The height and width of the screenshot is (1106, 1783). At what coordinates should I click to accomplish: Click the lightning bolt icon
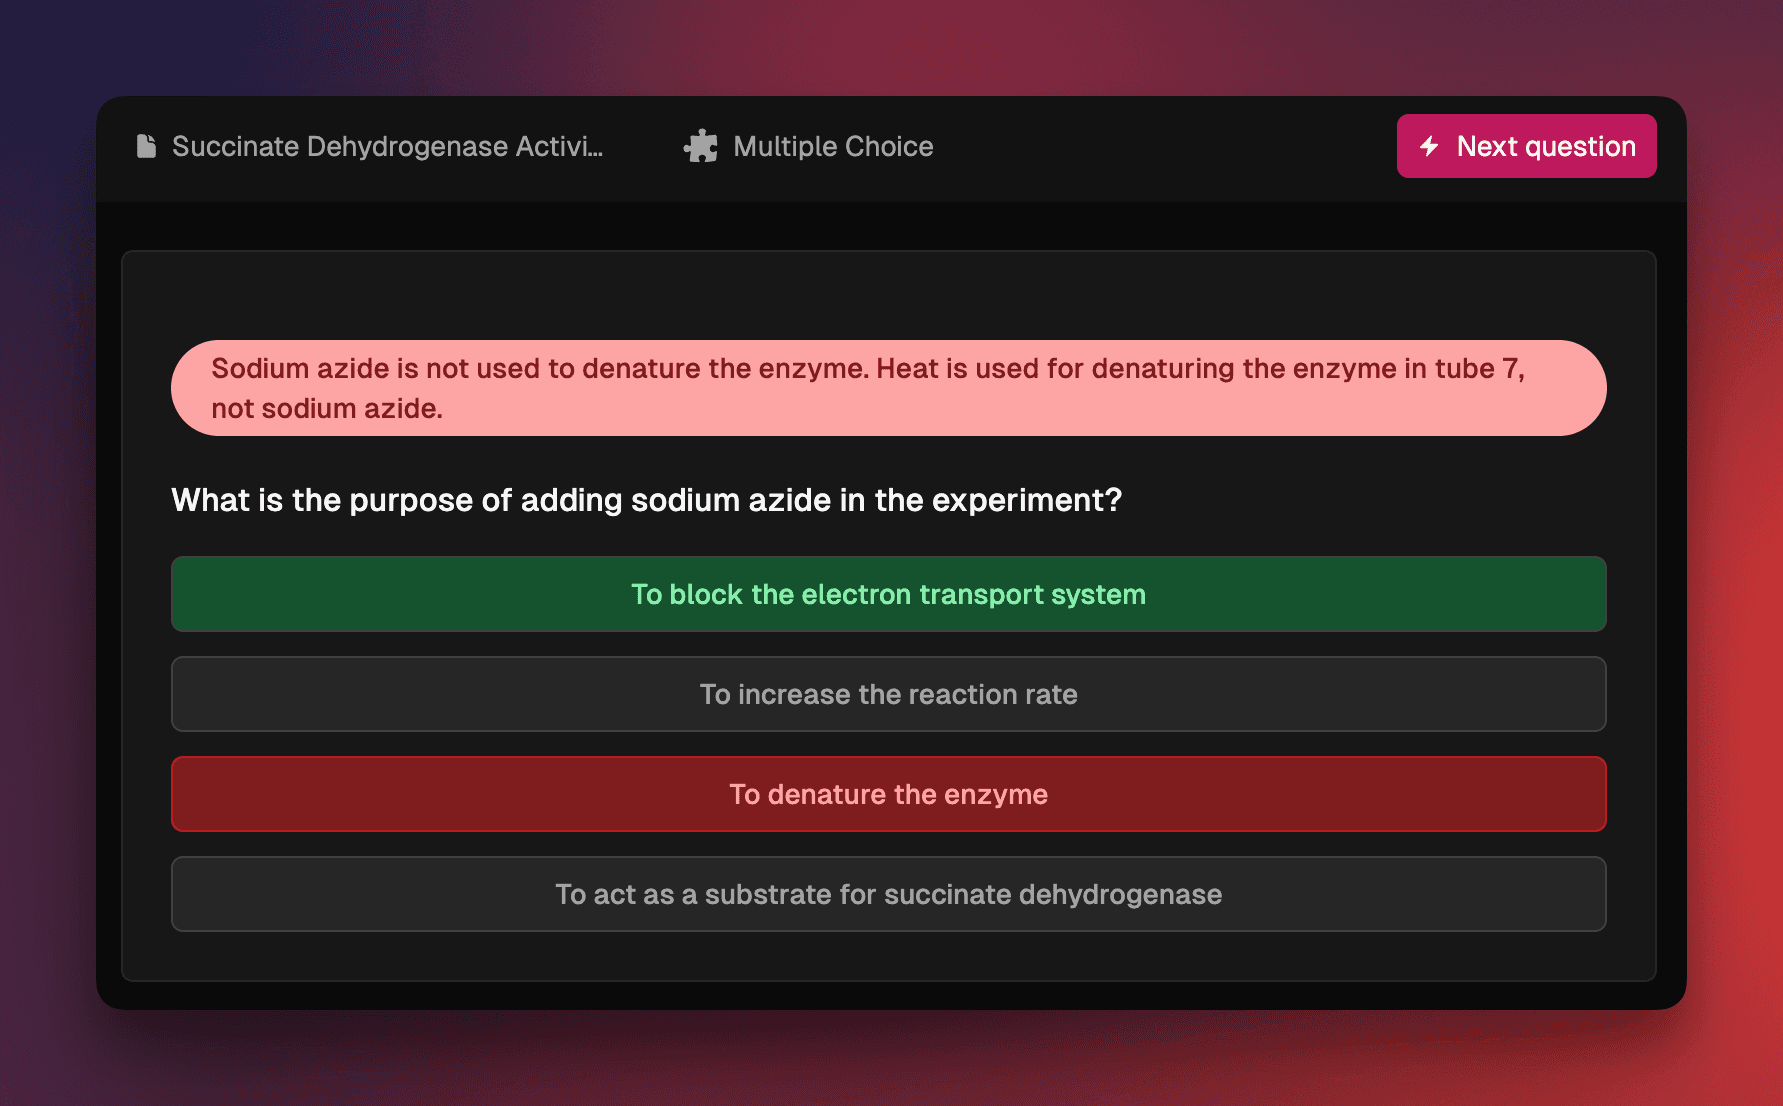point(1429,146)
